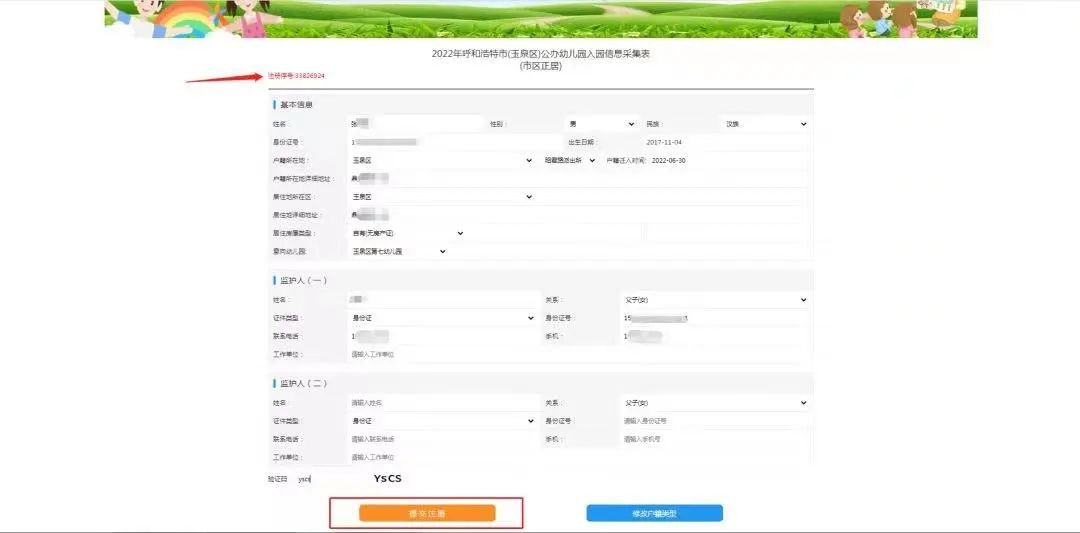
Task: Click the orange 提交注册 submit button
Action: [x=427, y=513]
